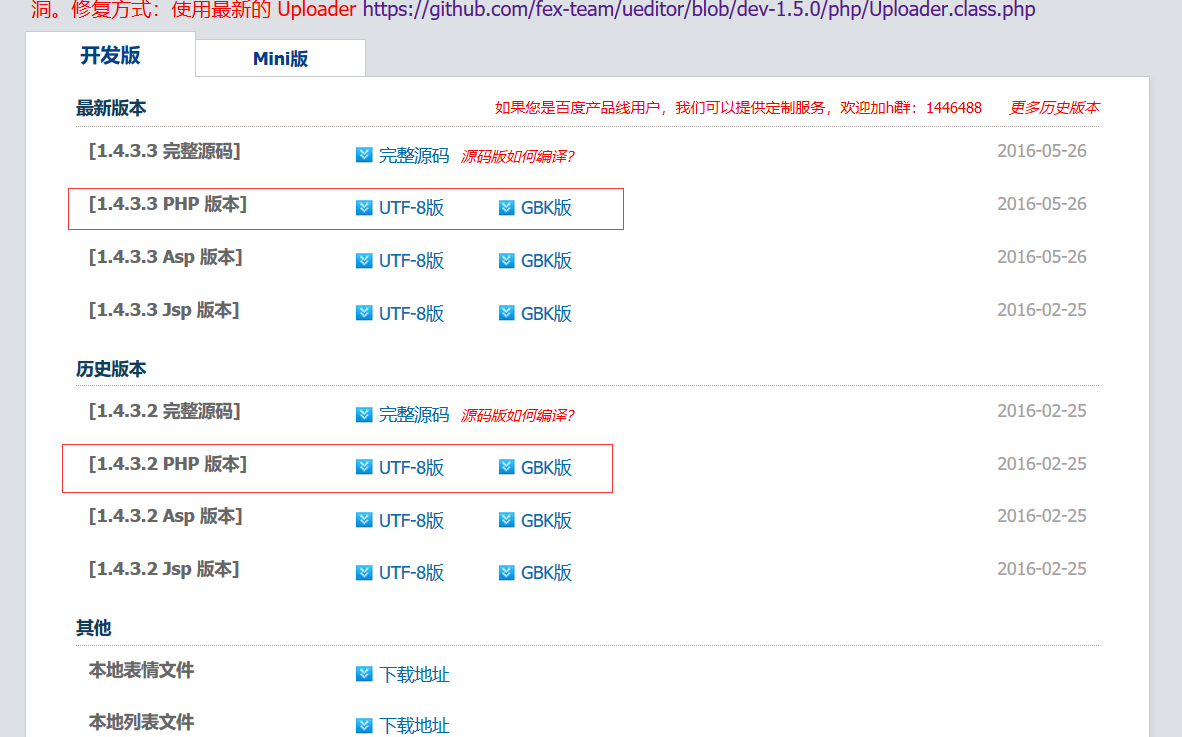Click download icon beside 1.4.3.3 Asp GBK版
The height and width of the screenshot is (737, 1182).
tap(507, 260)
